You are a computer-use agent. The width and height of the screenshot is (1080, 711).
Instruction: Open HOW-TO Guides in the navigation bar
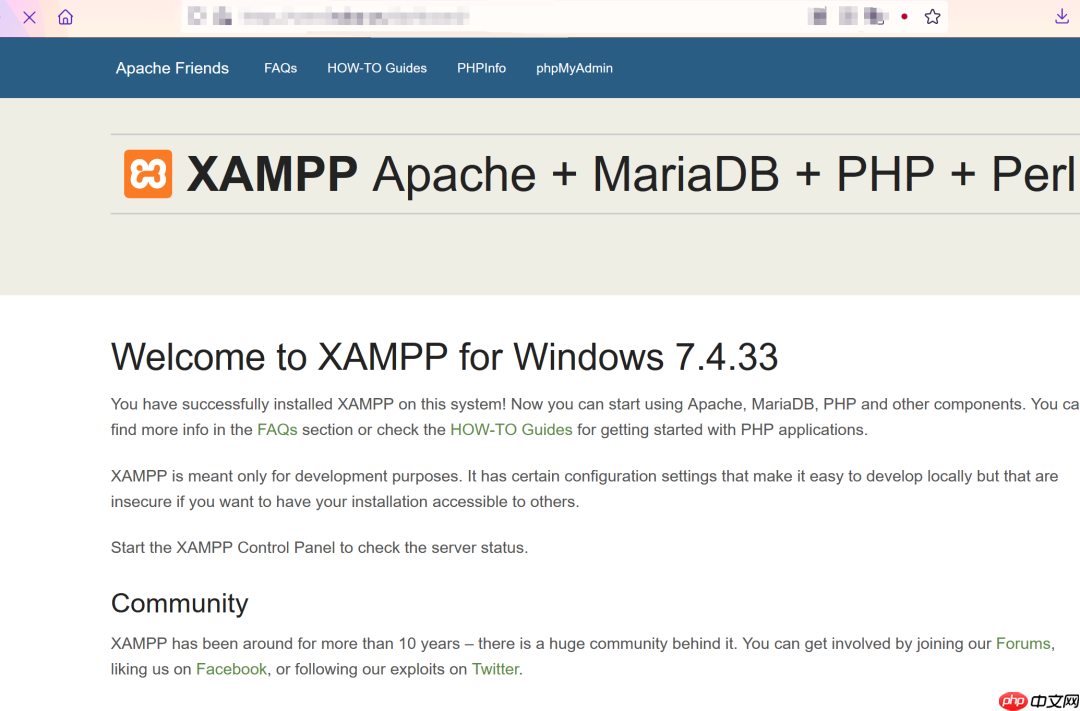click(x=377, y=68)
